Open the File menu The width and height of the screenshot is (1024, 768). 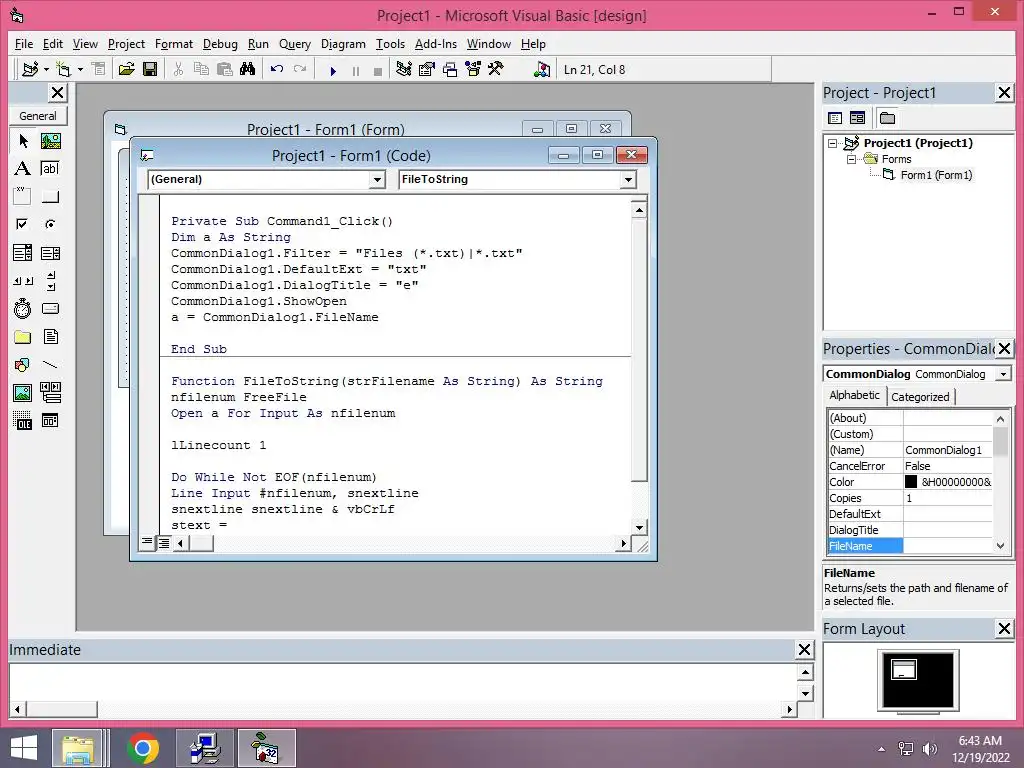(24, 44)
